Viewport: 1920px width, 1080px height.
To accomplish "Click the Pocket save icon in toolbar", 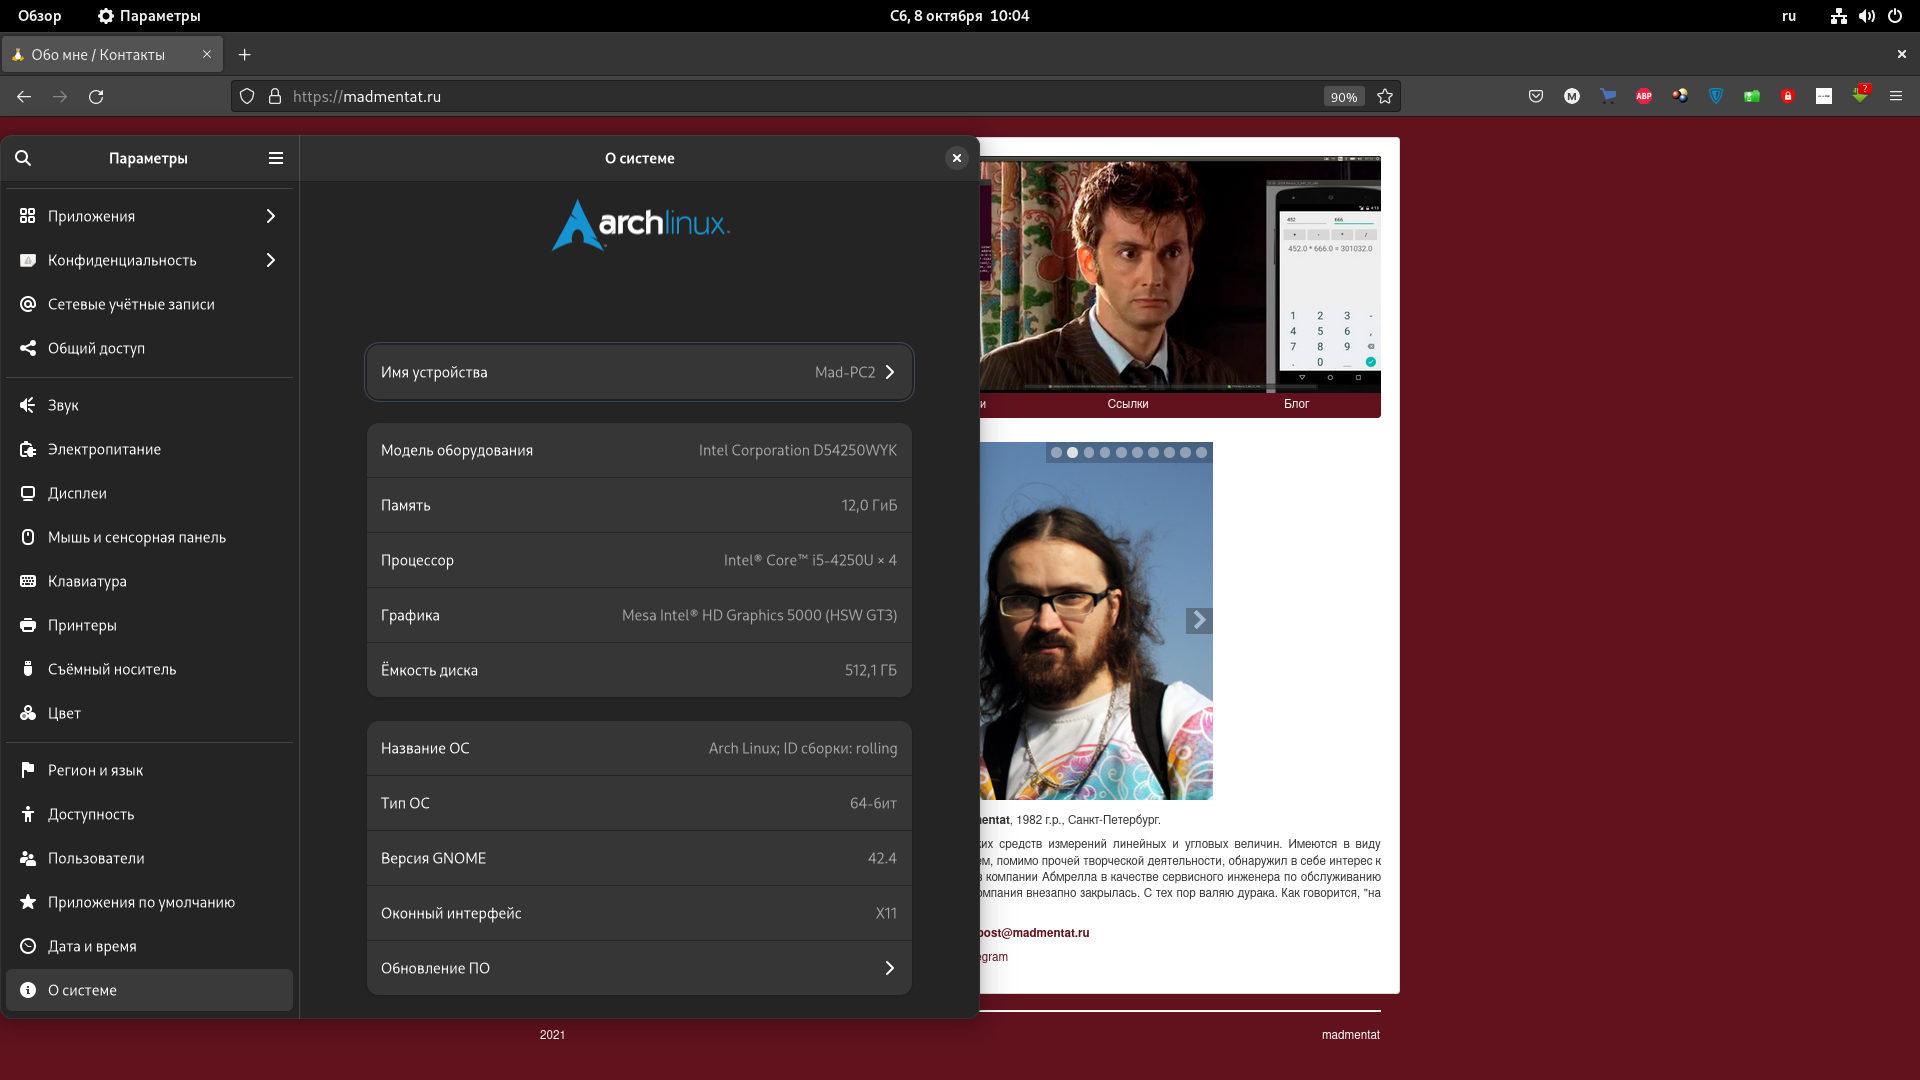I will click(1536, 96).
